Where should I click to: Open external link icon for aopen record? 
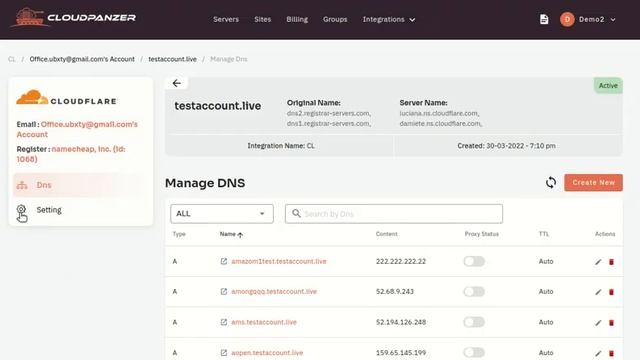tap(224, 353)
